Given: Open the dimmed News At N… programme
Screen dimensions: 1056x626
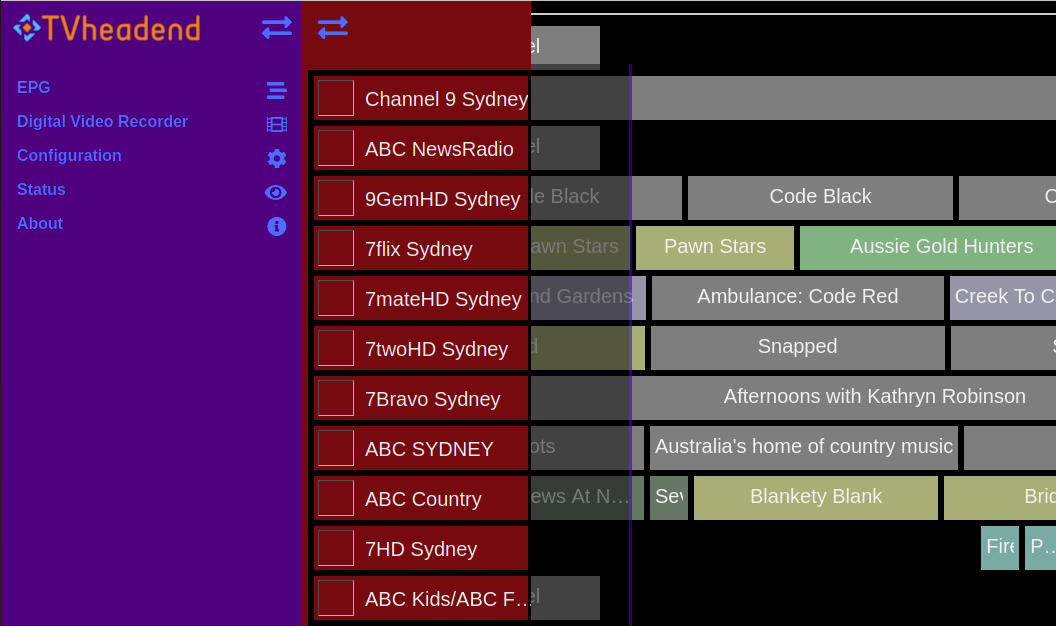Looking at the screenshot, I should (x=587, y=497).
